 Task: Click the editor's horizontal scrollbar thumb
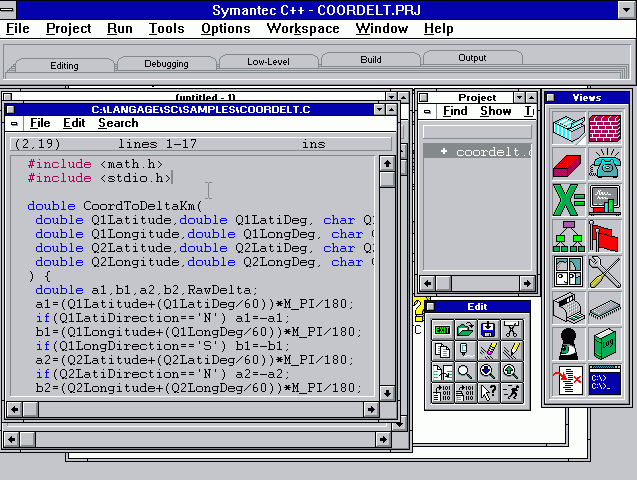point(33,408)
